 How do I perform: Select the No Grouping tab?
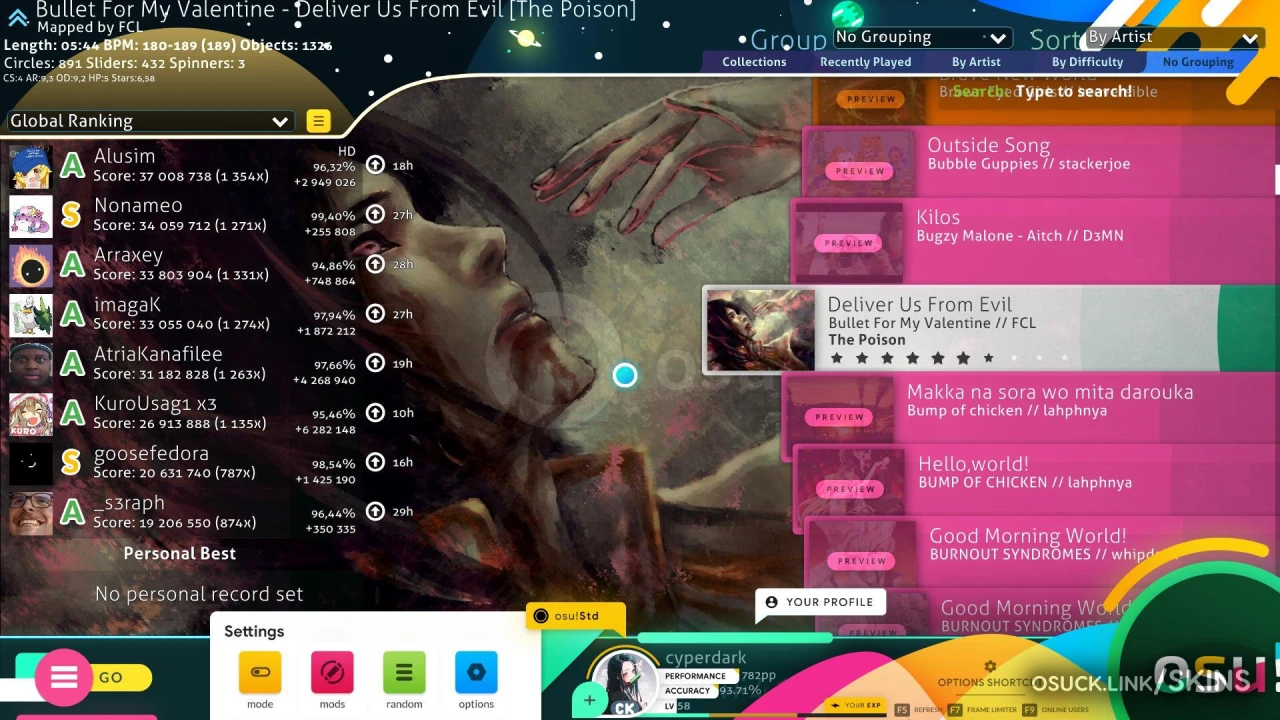click(x=1198, y=62)
